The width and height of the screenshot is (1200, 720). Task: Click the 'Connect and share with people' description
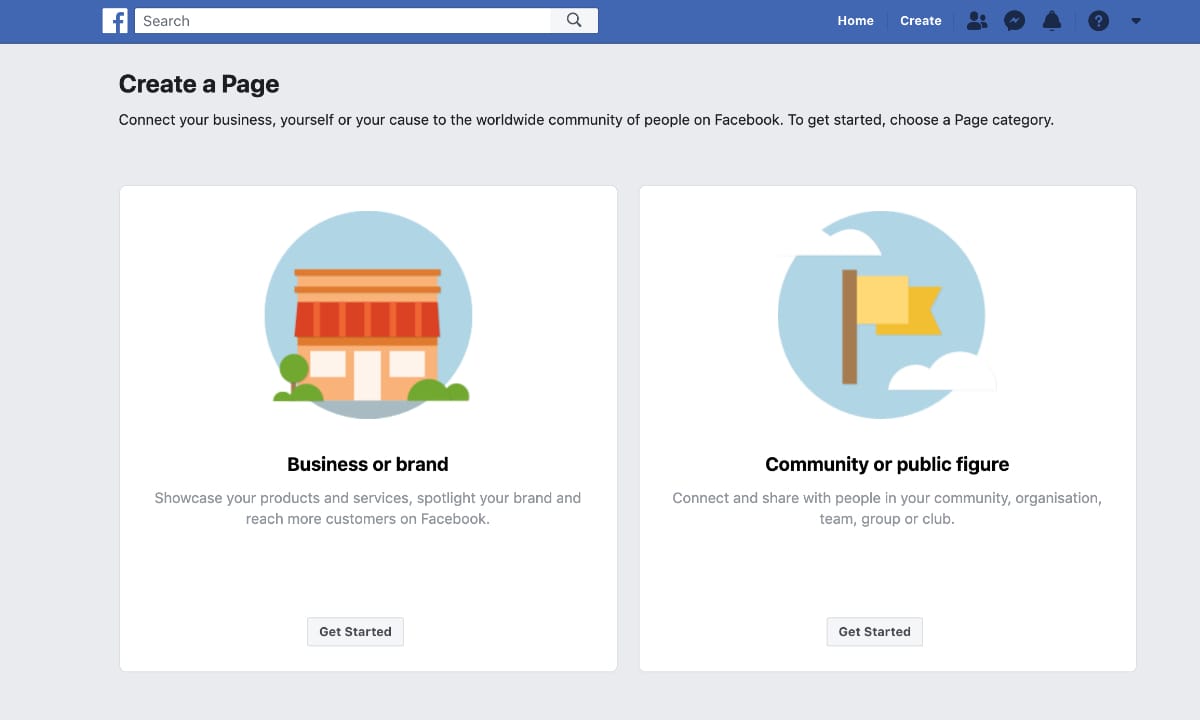(x=887, y=508)
